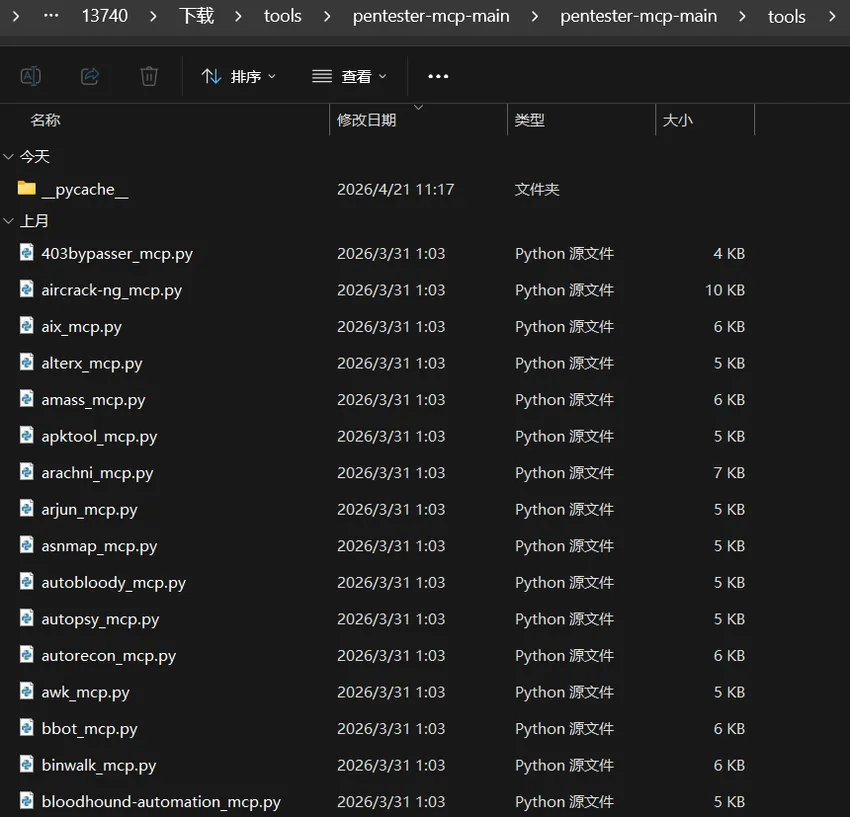
Task: Navigate to the 下载 breadcrumb folder
Action: pos(196,16)
